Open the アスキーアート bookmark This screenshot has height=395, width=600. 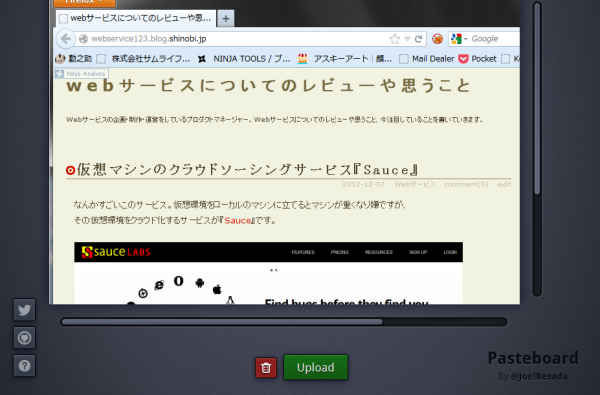tap(345, 59)
